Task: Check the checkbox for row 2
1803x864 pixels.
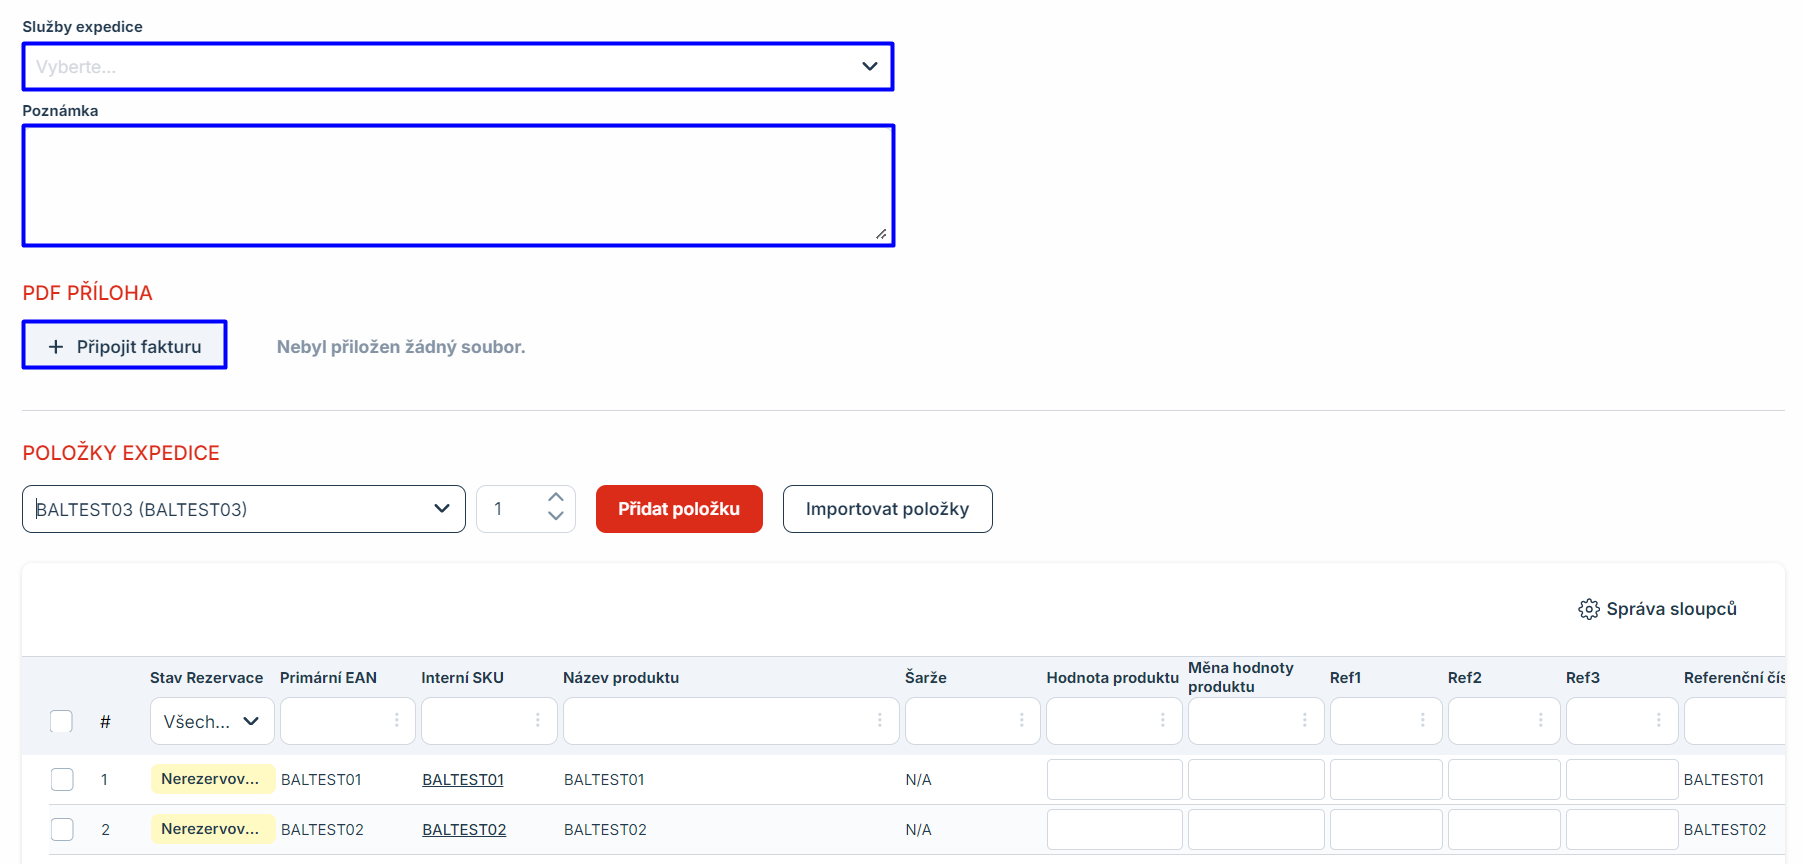Action: (62, 829)
